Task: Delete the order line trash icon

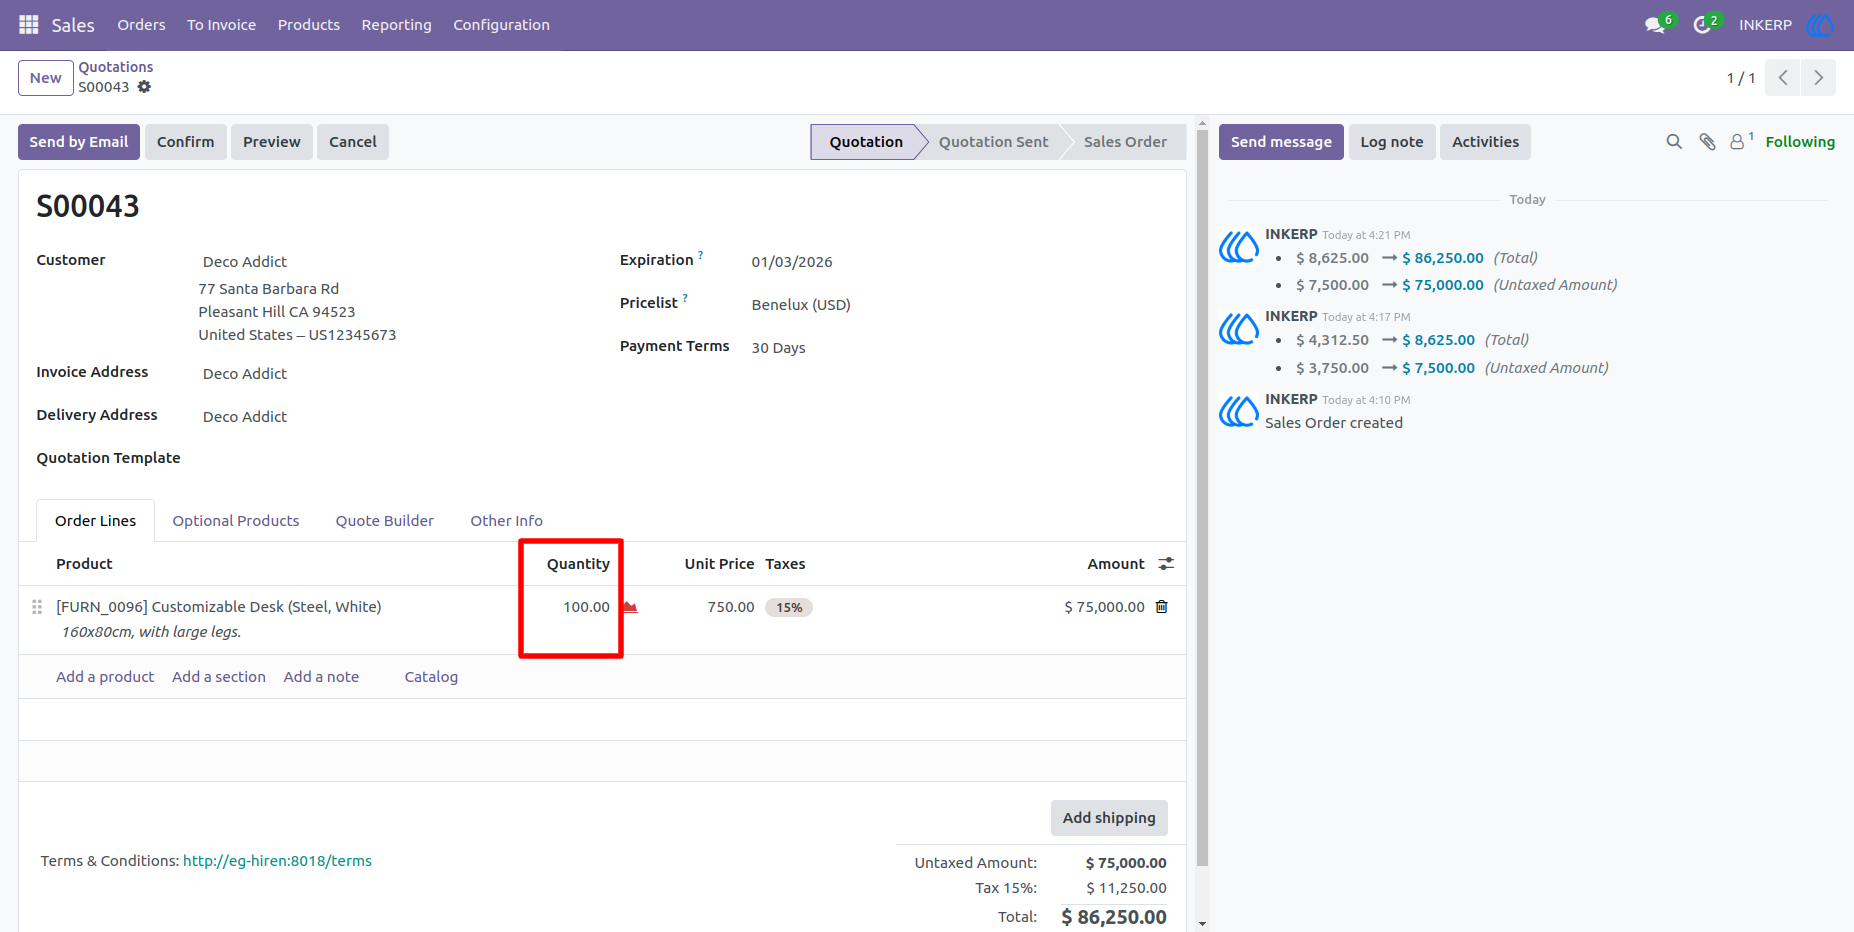Action: tap(1161, 607)
